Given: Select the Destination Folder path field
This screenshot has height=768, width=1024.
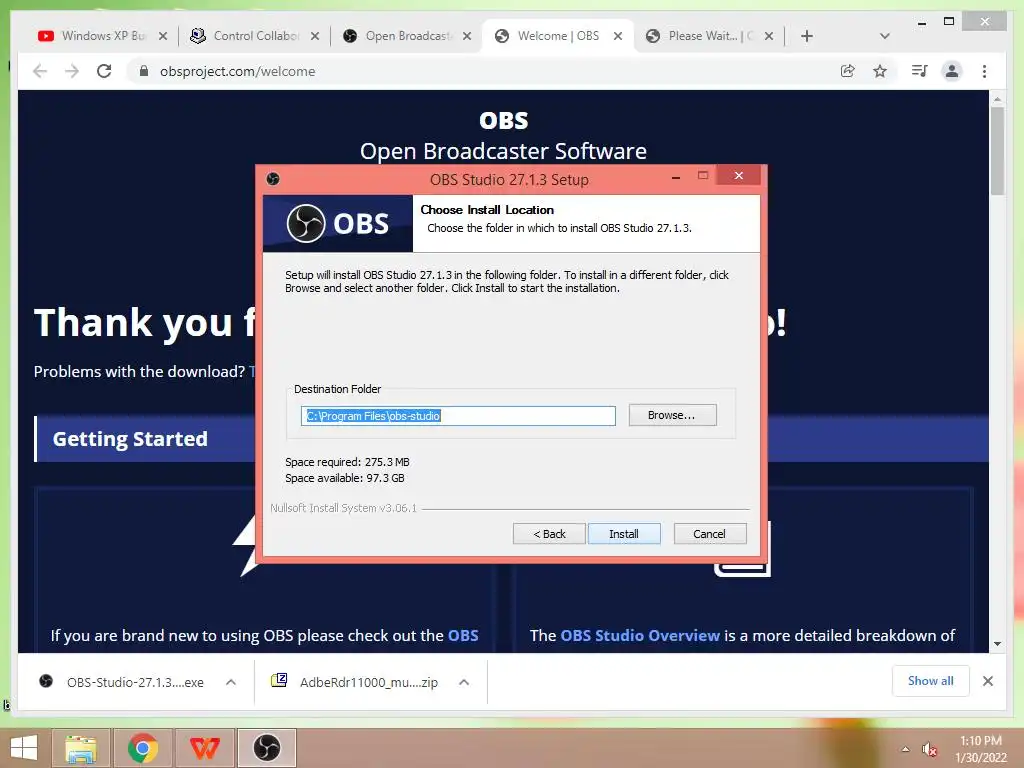Looking at the screenshot, I should pos(458,416).
